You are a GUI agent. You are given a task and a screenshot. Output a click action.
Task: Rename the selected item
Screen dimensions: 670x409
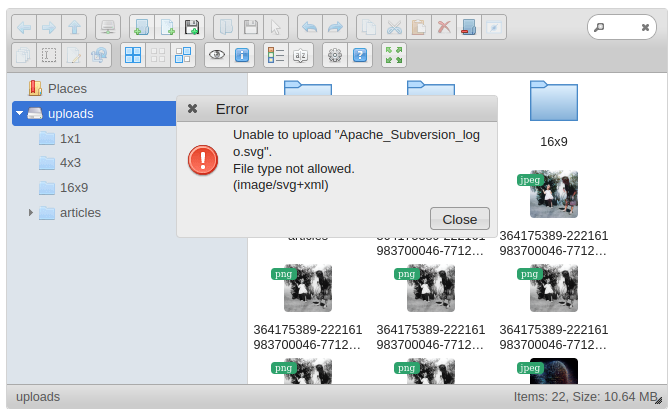[49, 55]
